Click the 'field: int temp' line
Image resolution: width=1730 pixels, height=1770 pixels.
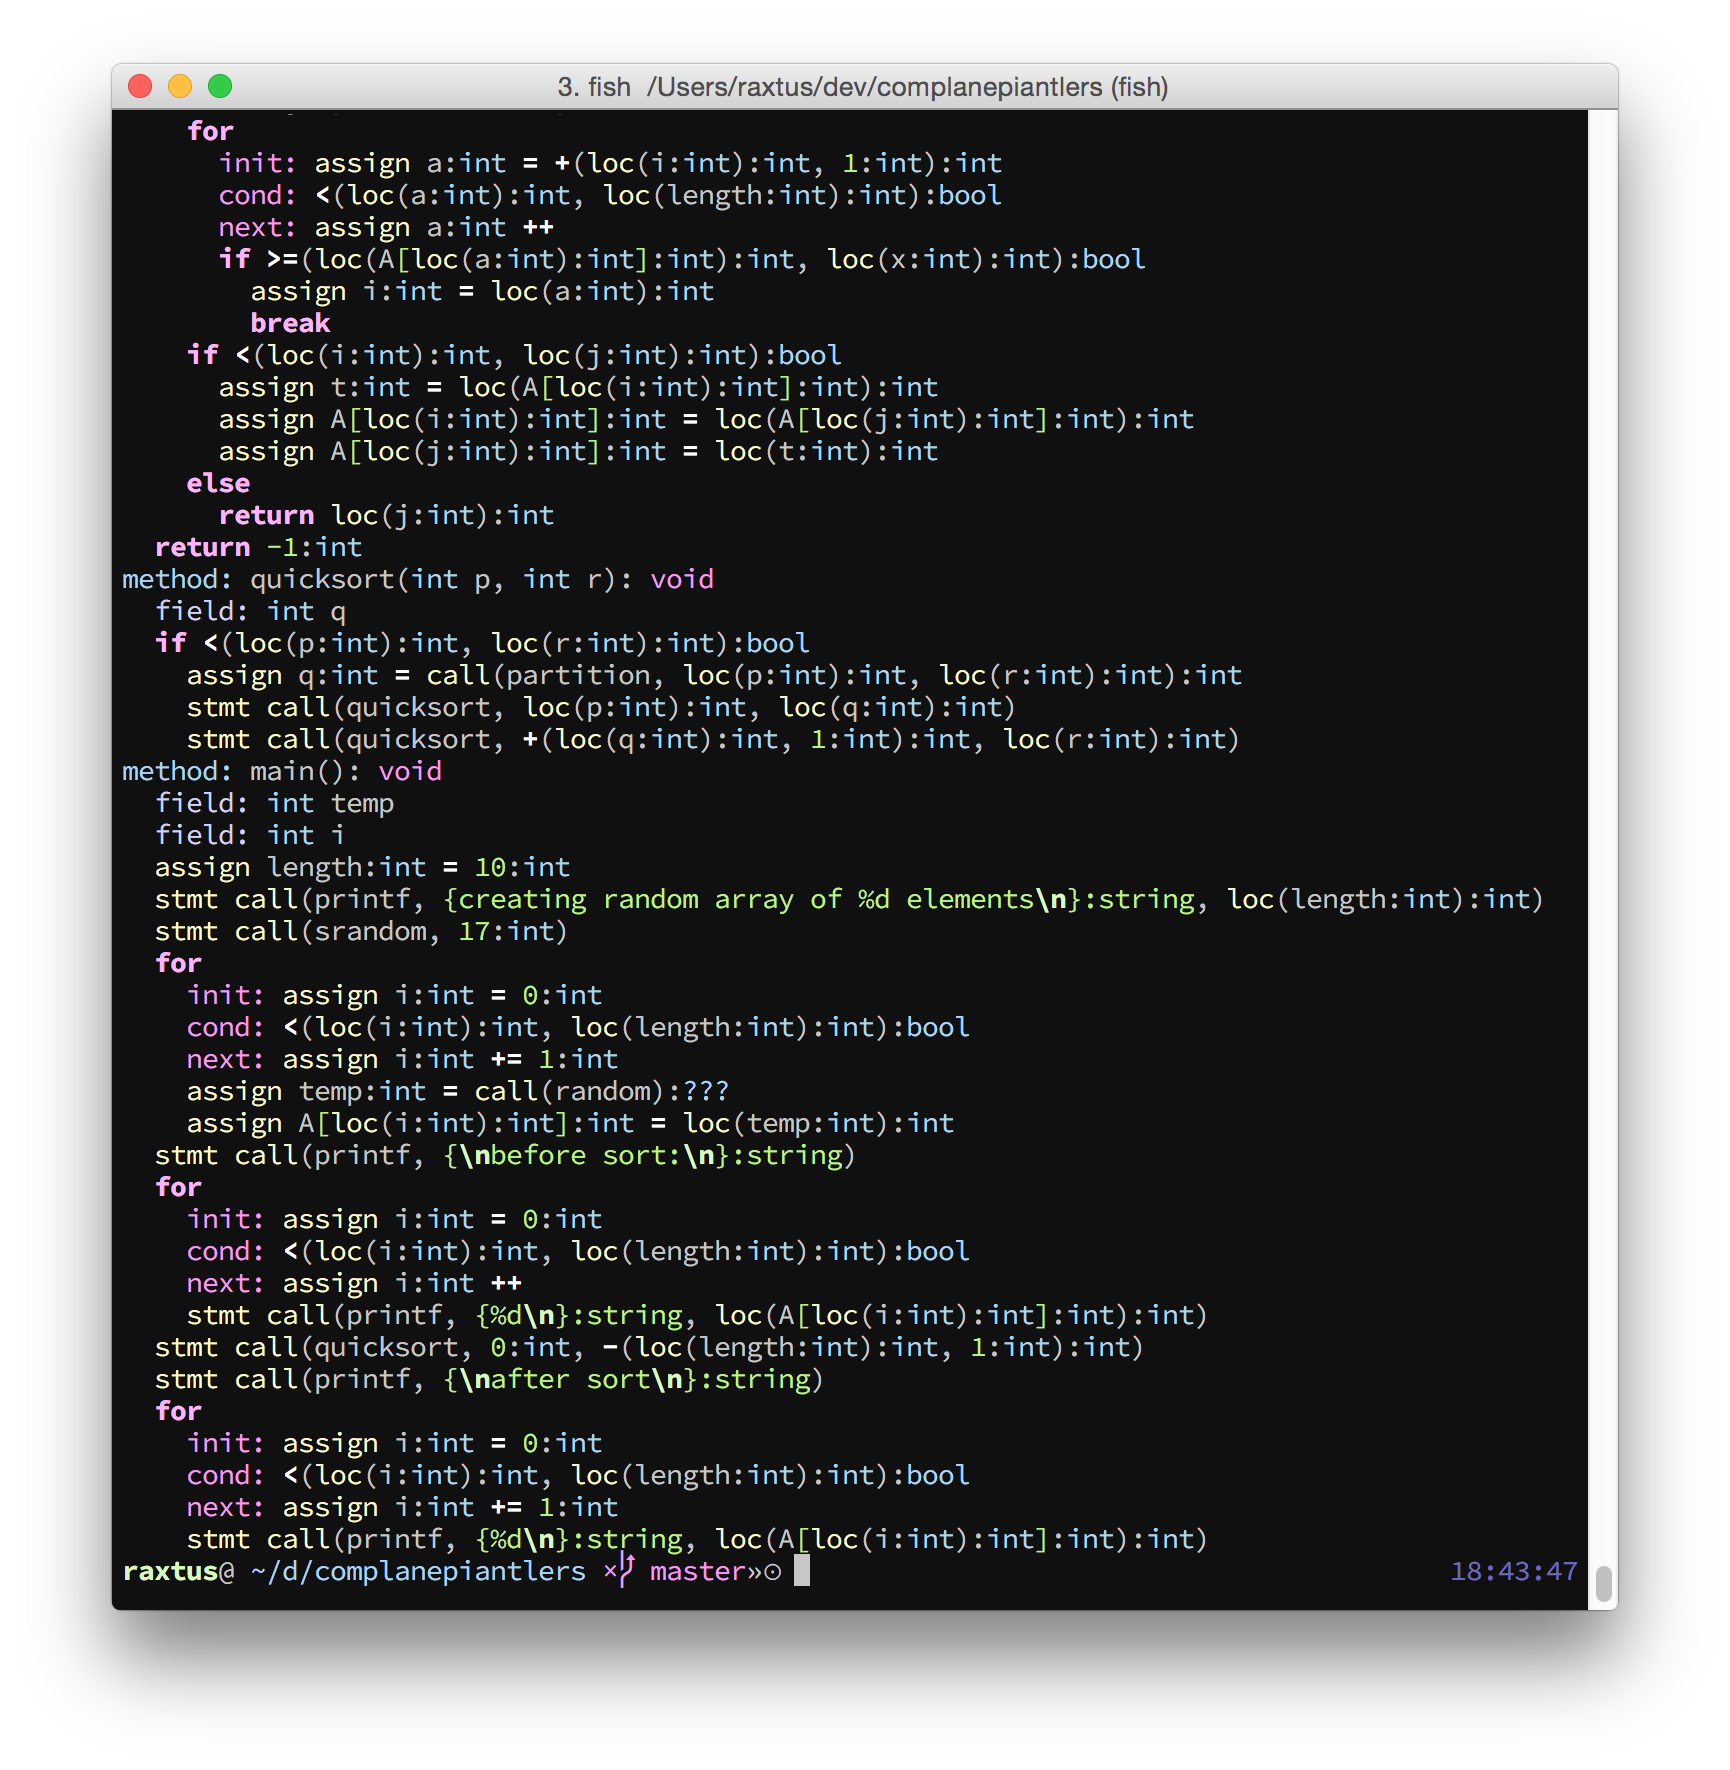[x=274, y=804]
